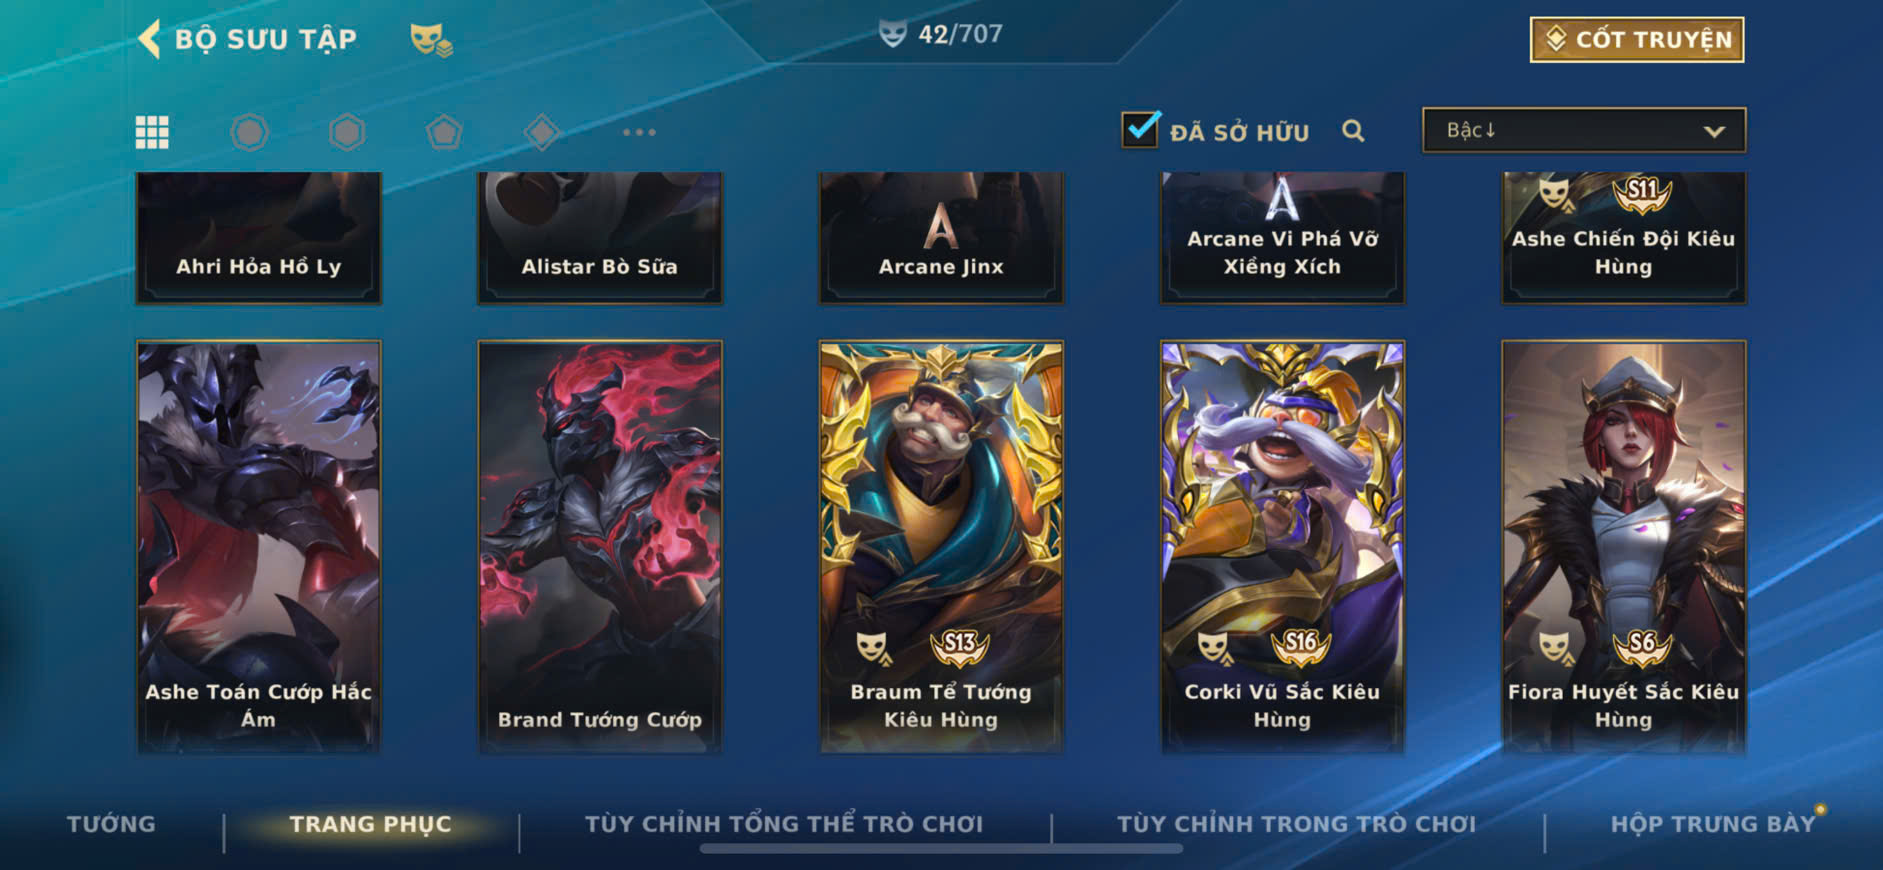
Task: Select the pentagon rarity filter icon
Action: 444,132
